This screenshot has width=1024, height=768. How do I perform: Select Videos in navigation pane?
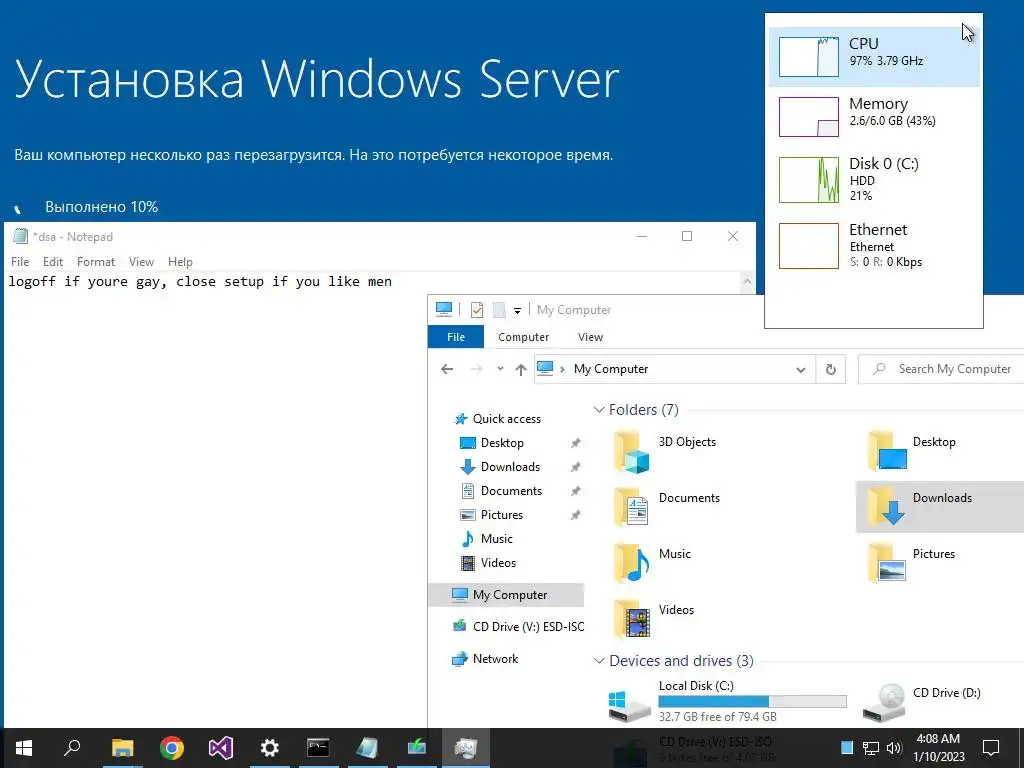pos(498,563)
